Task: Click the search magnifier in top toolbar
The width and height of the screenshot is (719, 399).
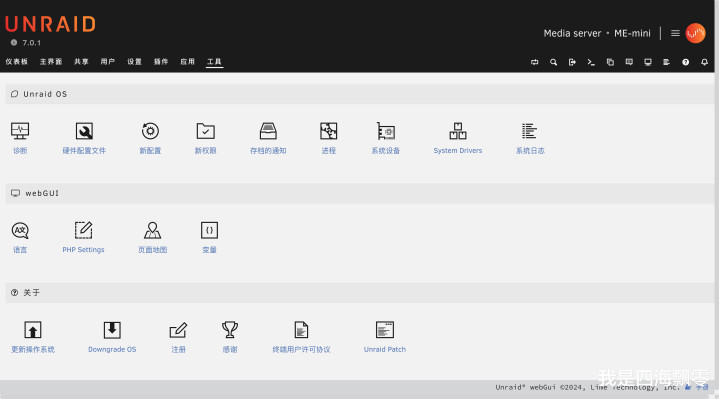Action: 553,62
